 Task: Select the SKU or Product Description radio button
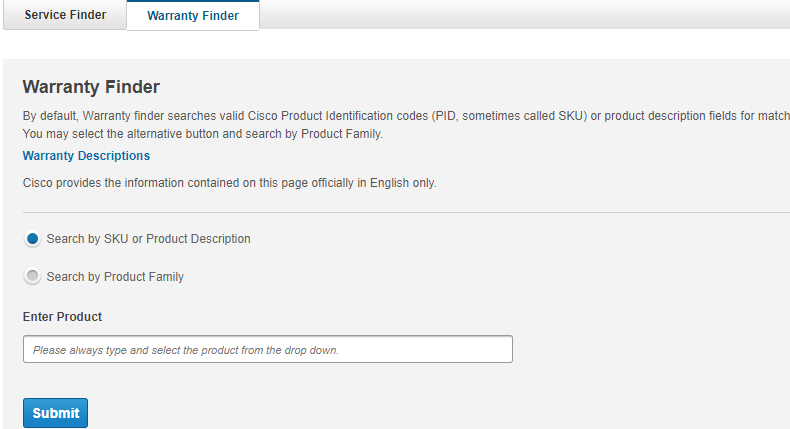[x=33, y=239]
